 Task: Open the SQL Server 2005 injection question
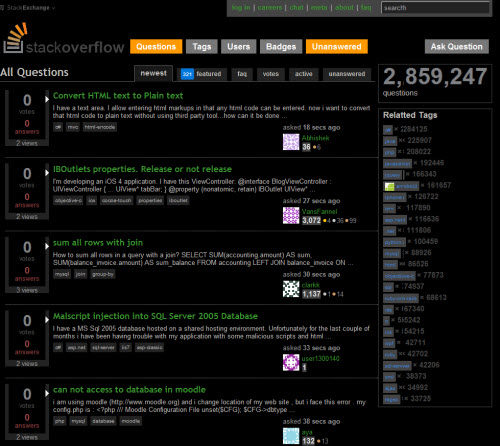tap(155, 316)
